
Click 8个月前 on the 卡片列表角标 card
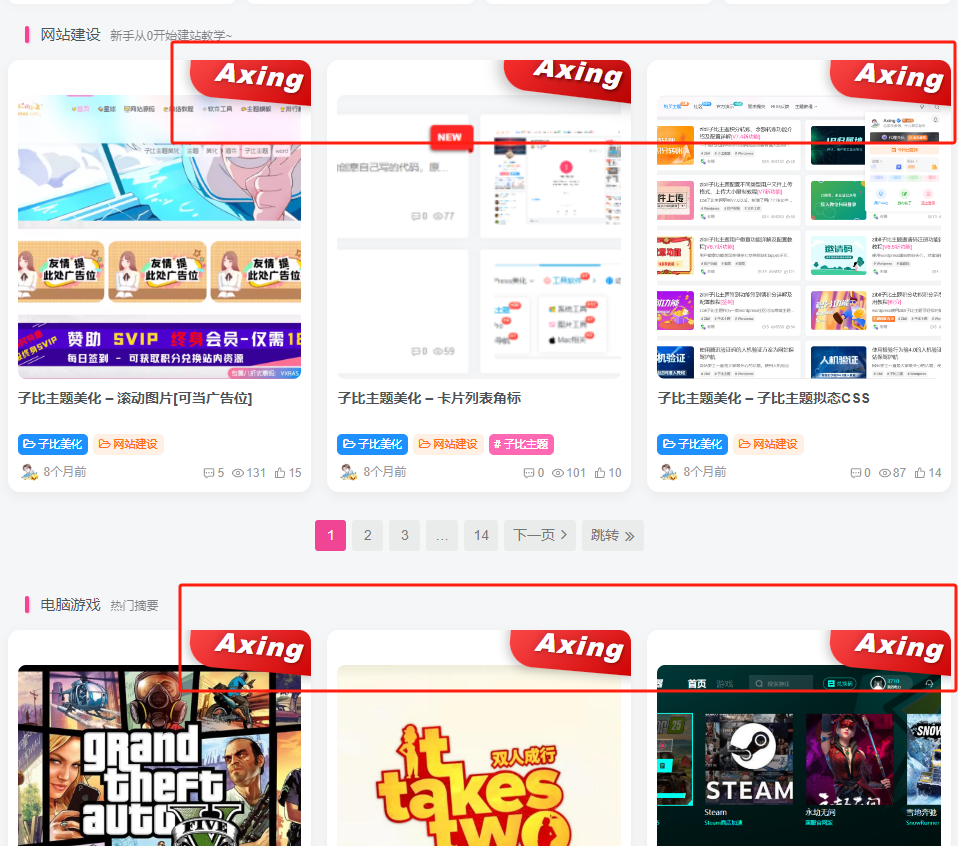click(385, 472)
